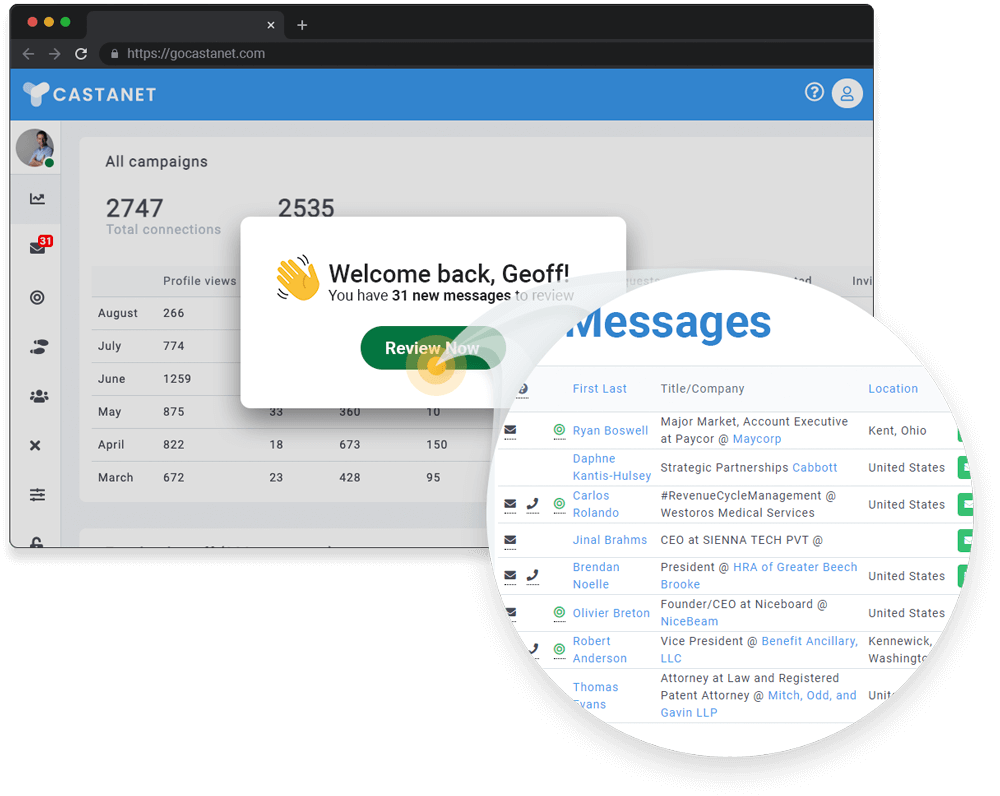
Task: Click the email icon for Ryan Boswell
Action: pyautogui.click(x=510, y=431)
